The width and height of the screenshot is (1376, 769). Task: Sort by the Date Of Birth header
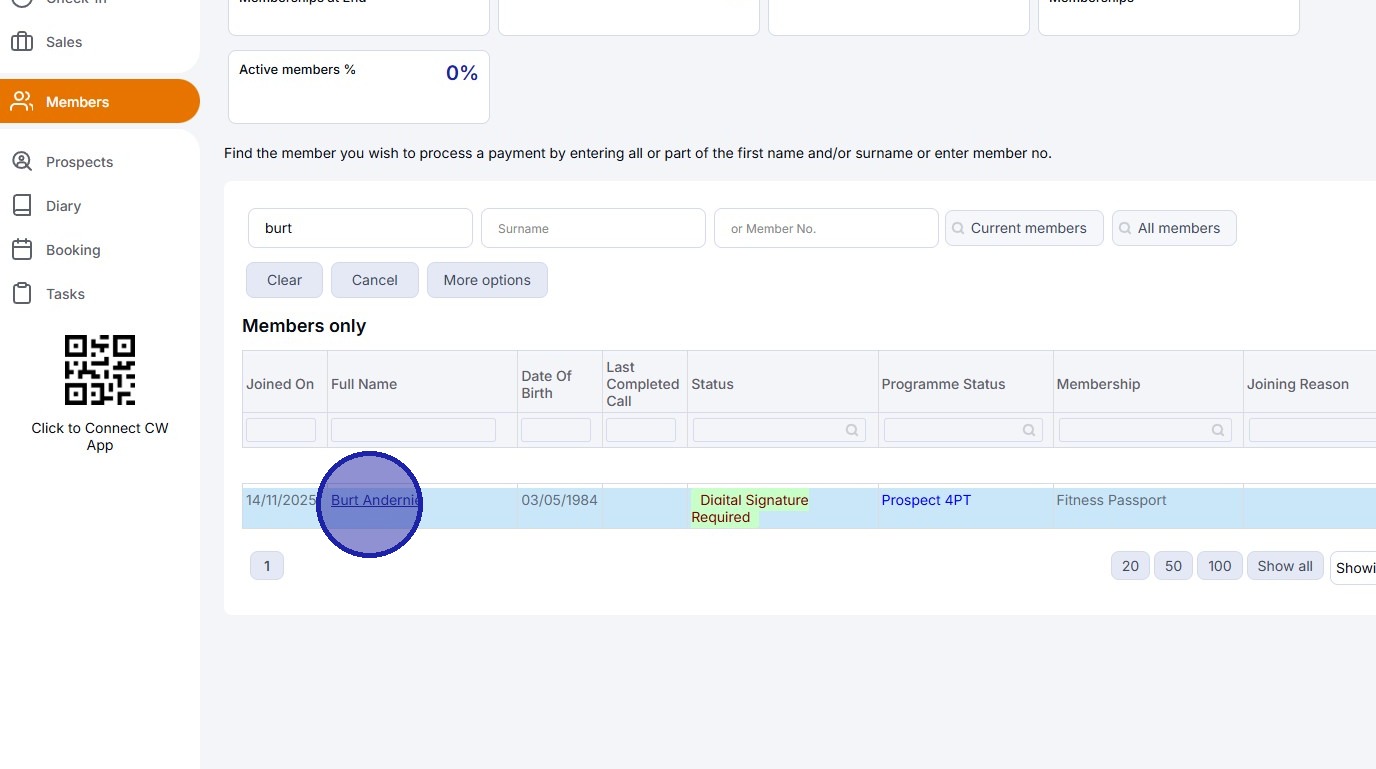pos(546,384)
